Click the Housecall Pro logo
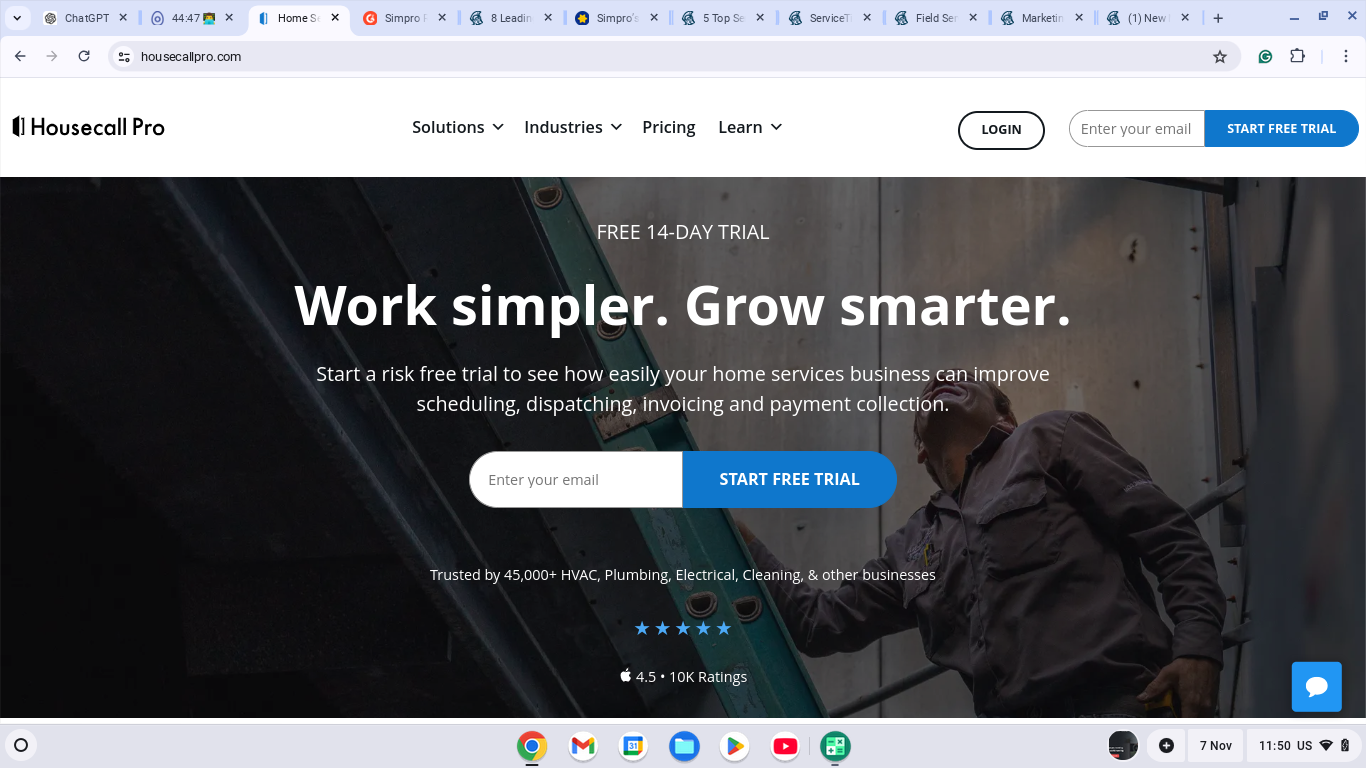Image resolution: width=1366 pixels, height=768 pixels. (x=89, y=127)
